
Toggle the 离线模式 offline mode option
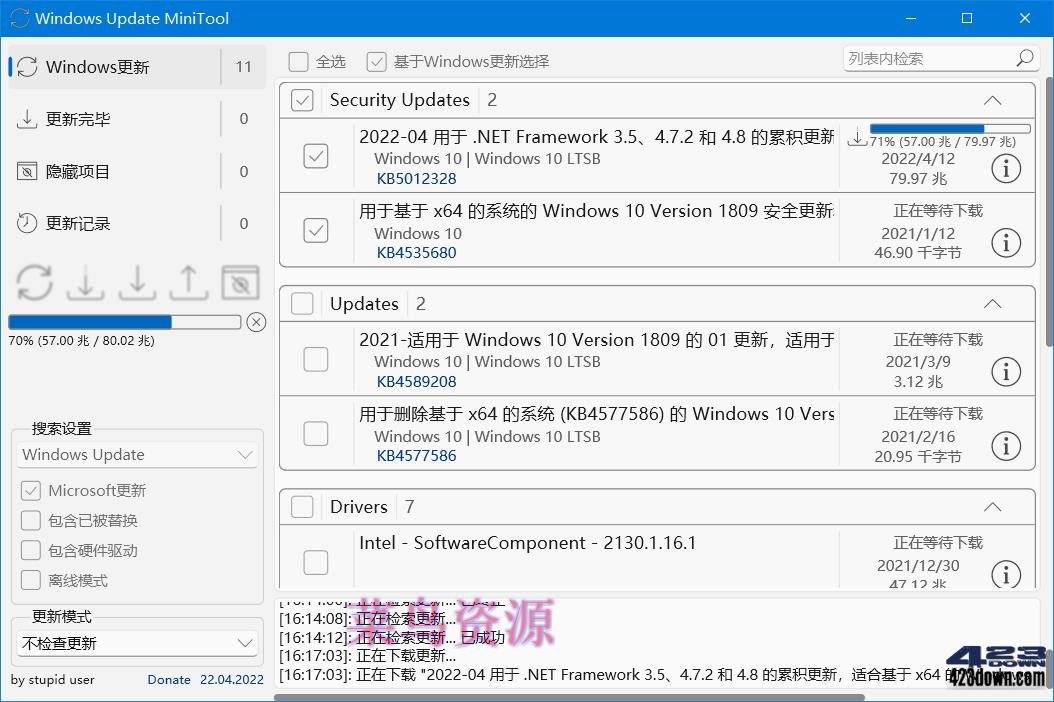coord(31,580)
